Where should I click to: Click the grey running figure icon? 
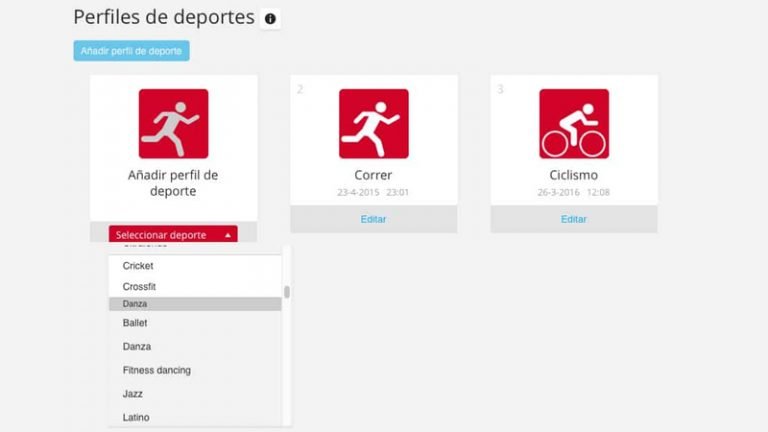coord(173,123)
